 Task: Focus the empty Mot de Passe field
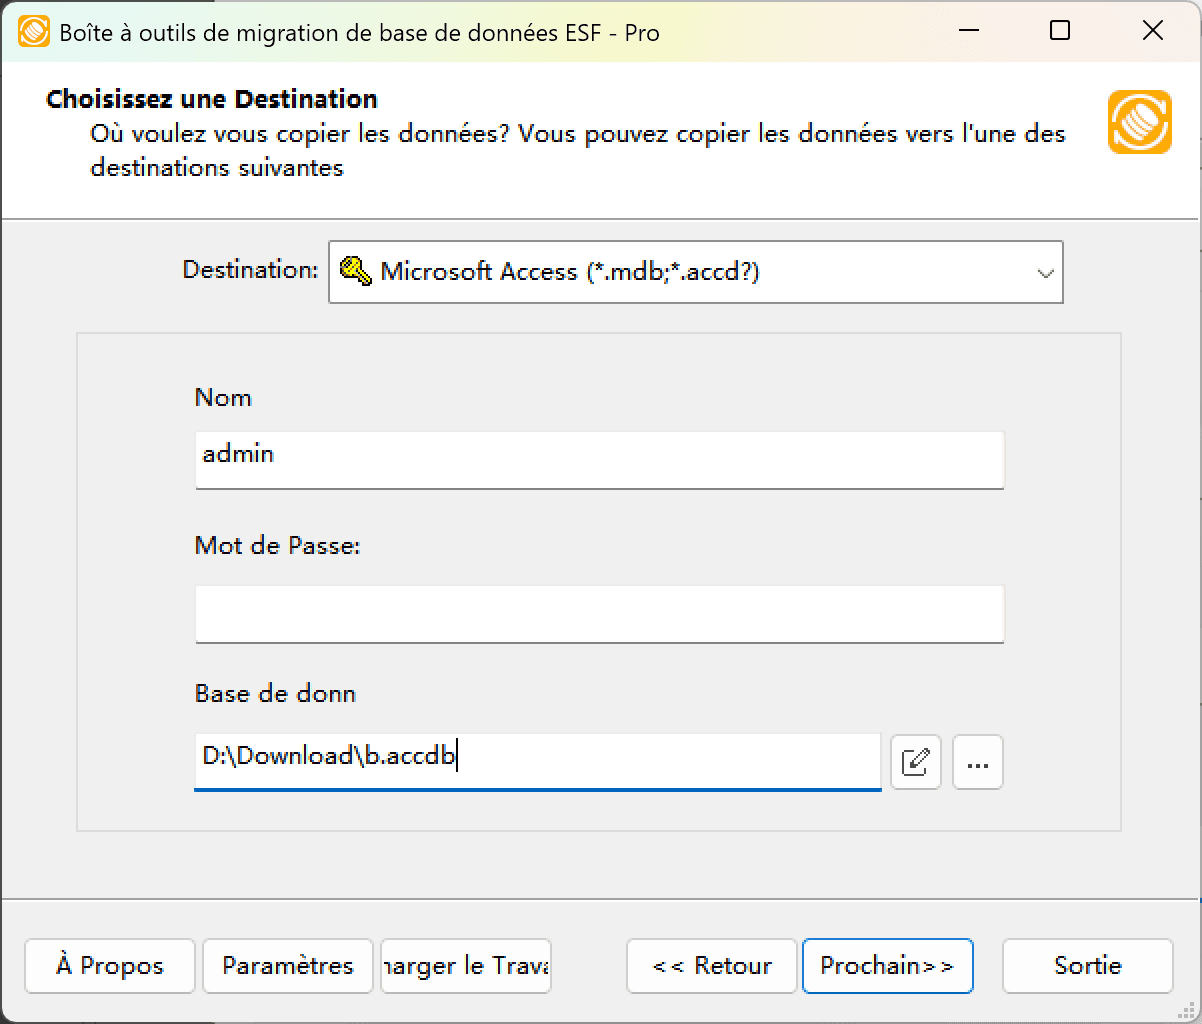600,613
